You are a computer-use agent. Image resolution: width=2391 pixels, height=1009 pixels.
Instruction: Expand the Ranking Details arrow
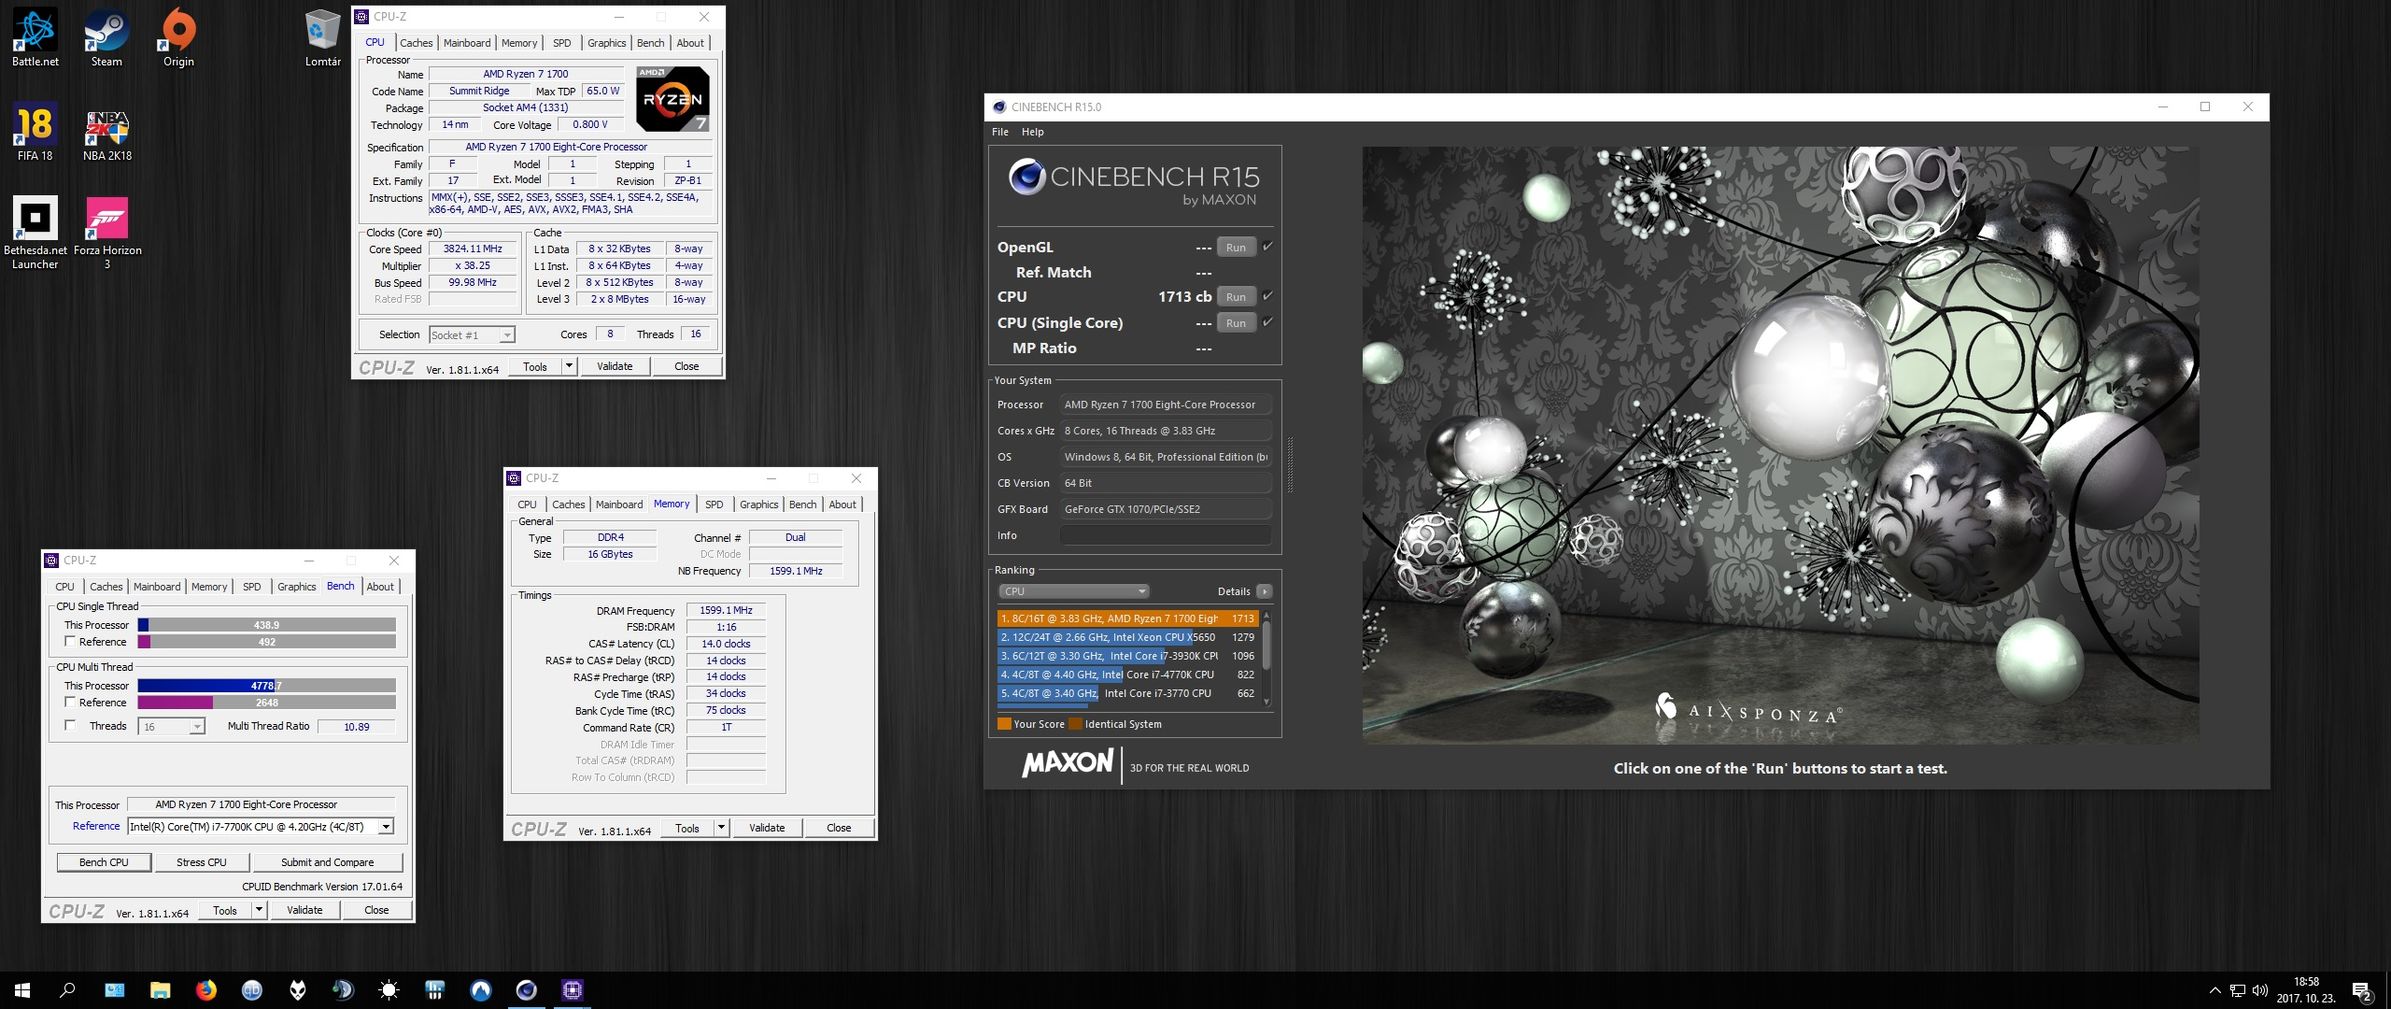[1264, 591]
